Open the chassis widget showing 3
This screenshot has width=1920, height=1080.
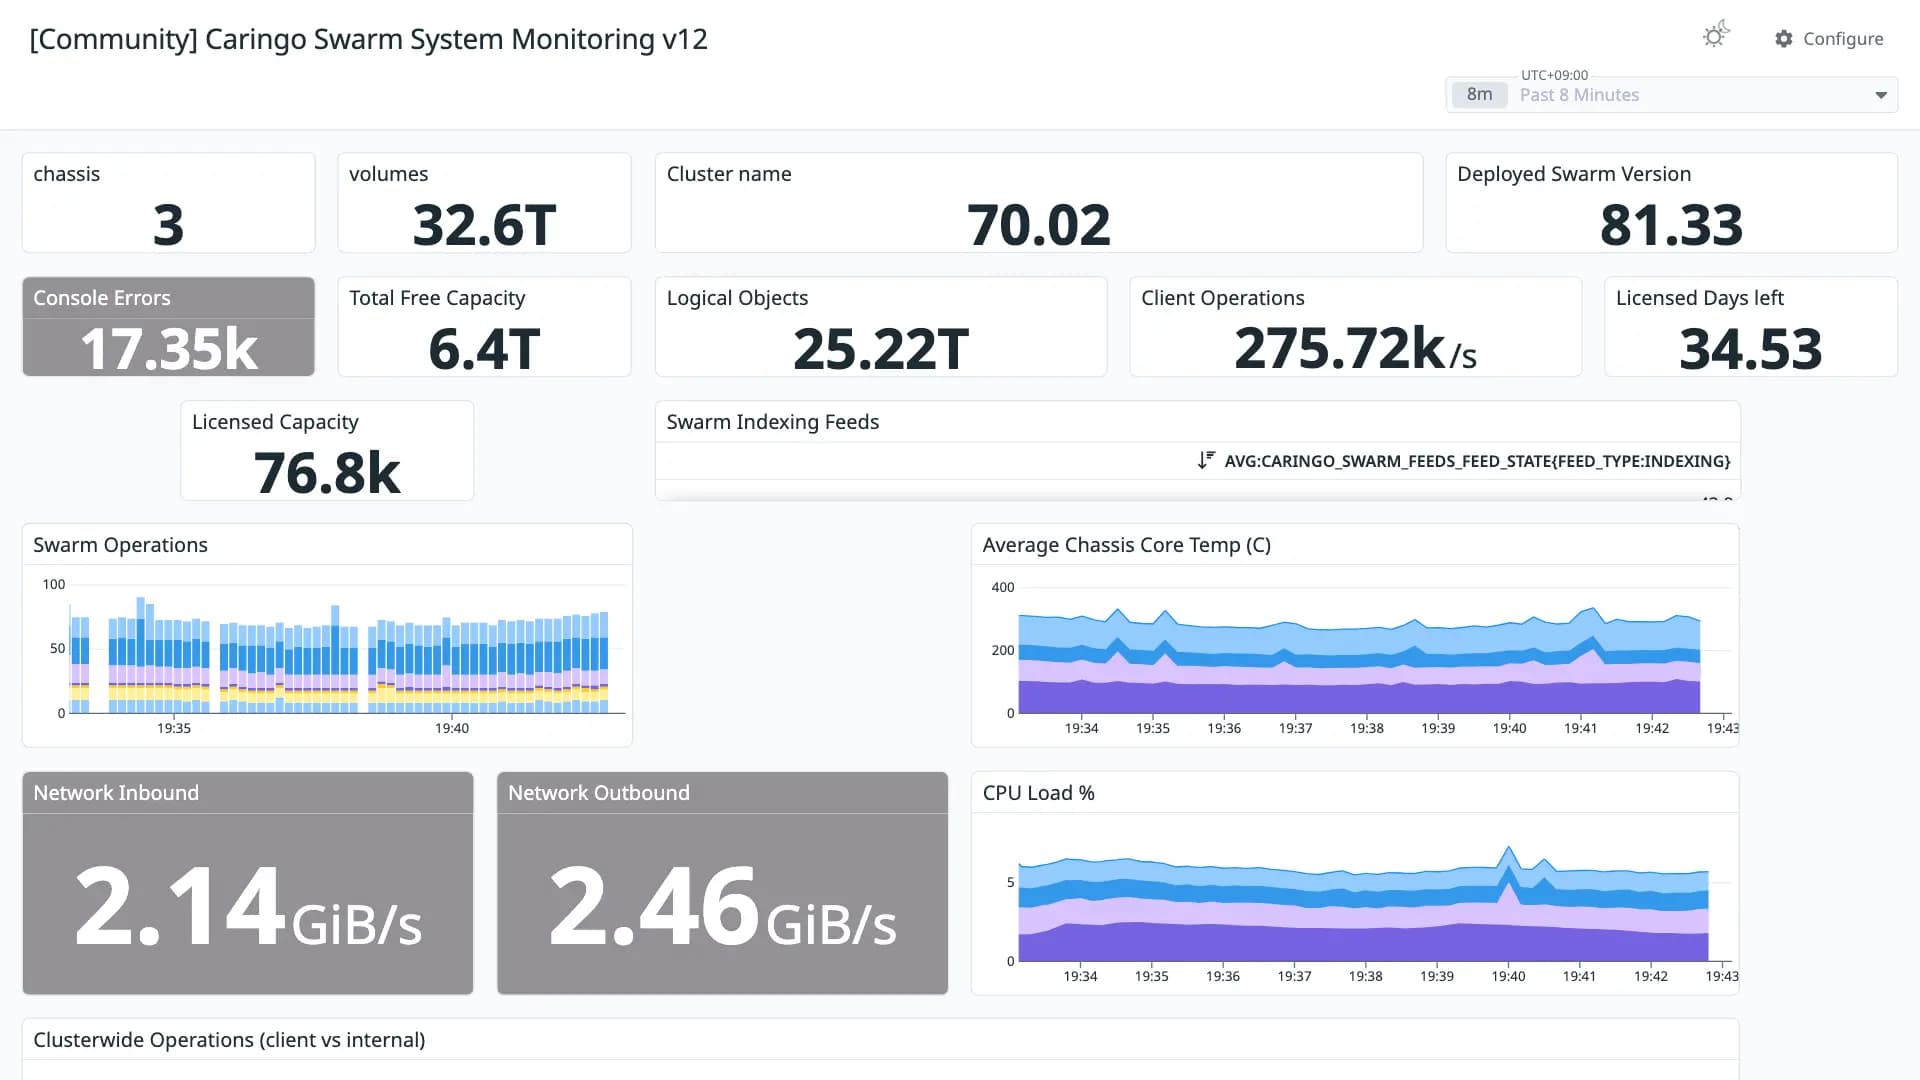click(168, 203)
